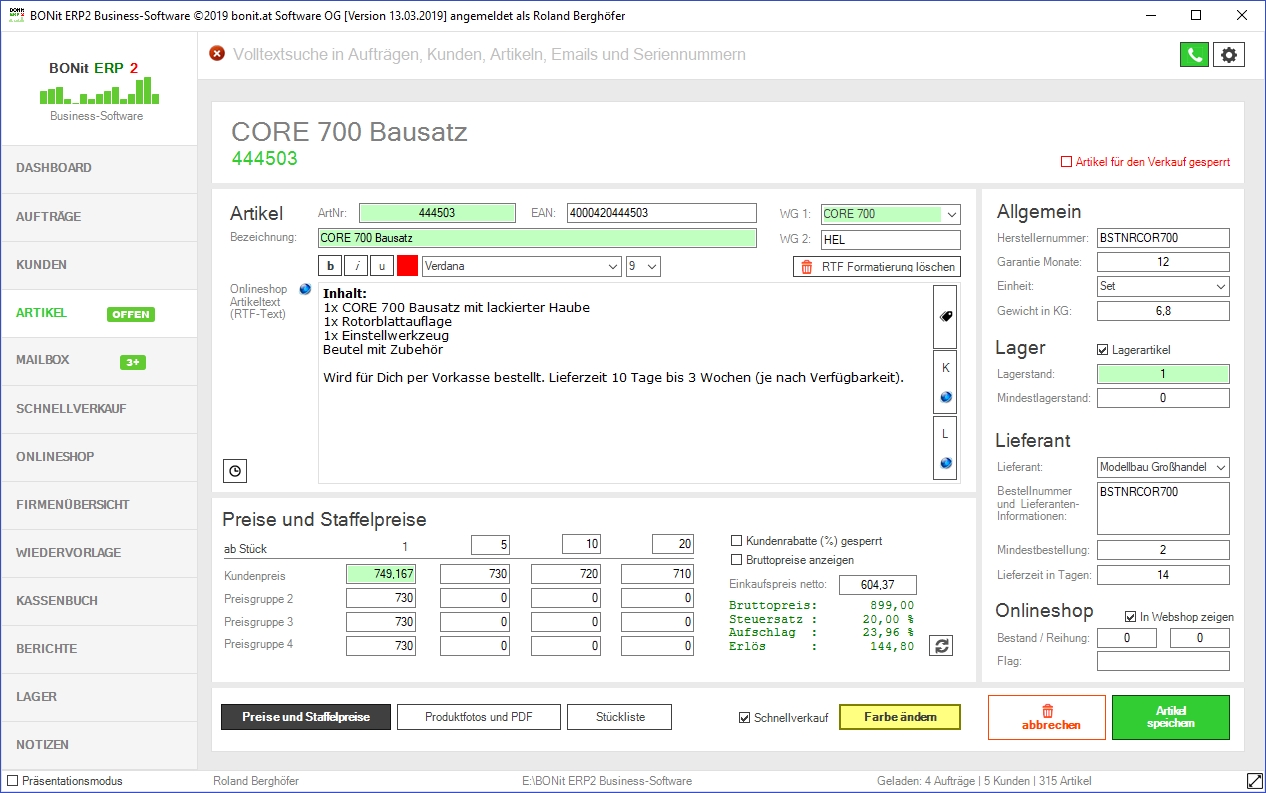Click Artikel speichern button

pos(1171,717)
